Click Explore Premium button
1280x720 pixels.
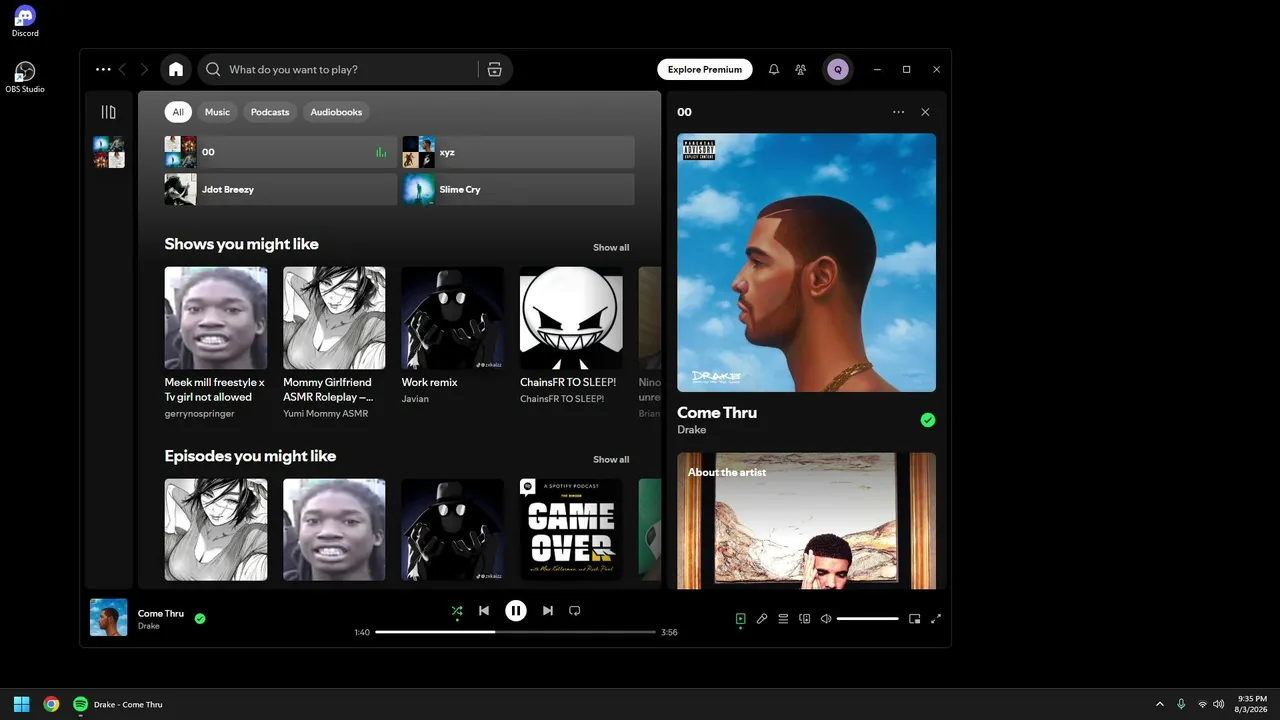(x=705, y=69)
